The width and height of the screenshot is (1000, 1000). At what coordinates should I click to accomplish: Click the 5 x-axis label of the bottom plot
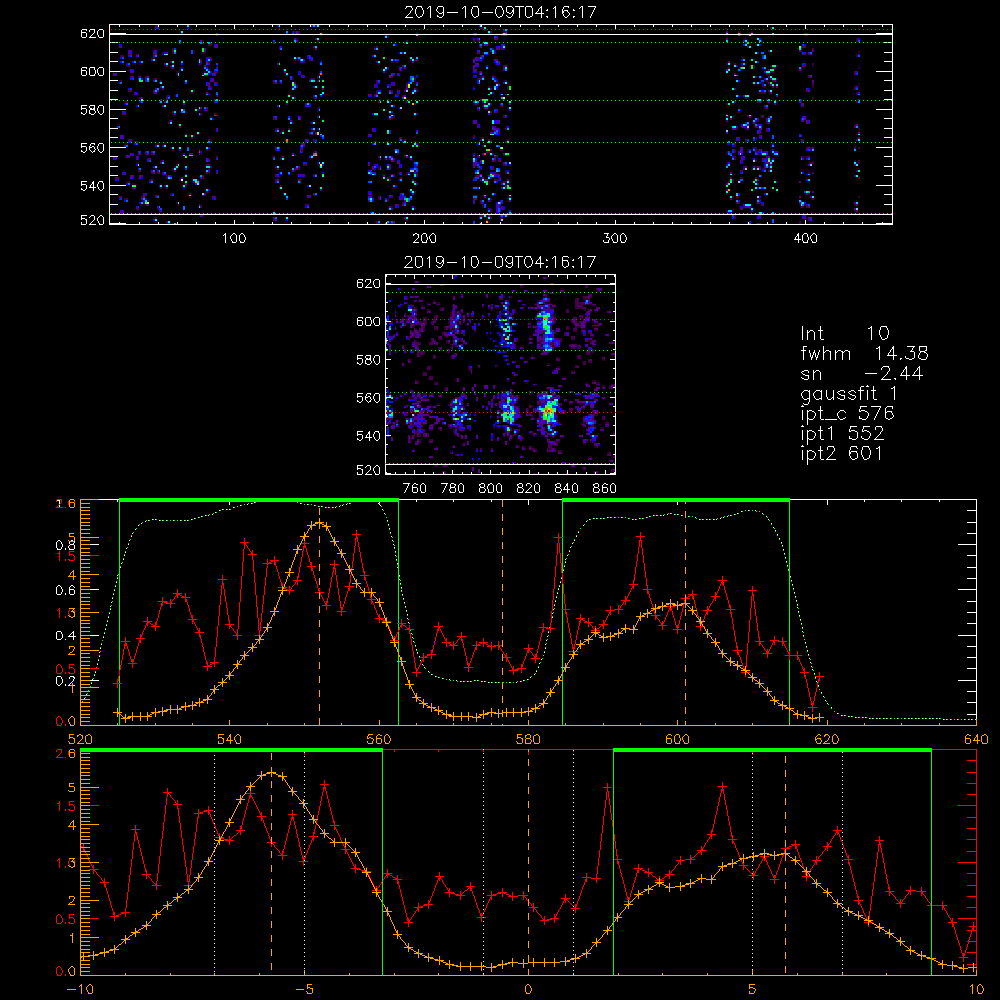point(753,989)
